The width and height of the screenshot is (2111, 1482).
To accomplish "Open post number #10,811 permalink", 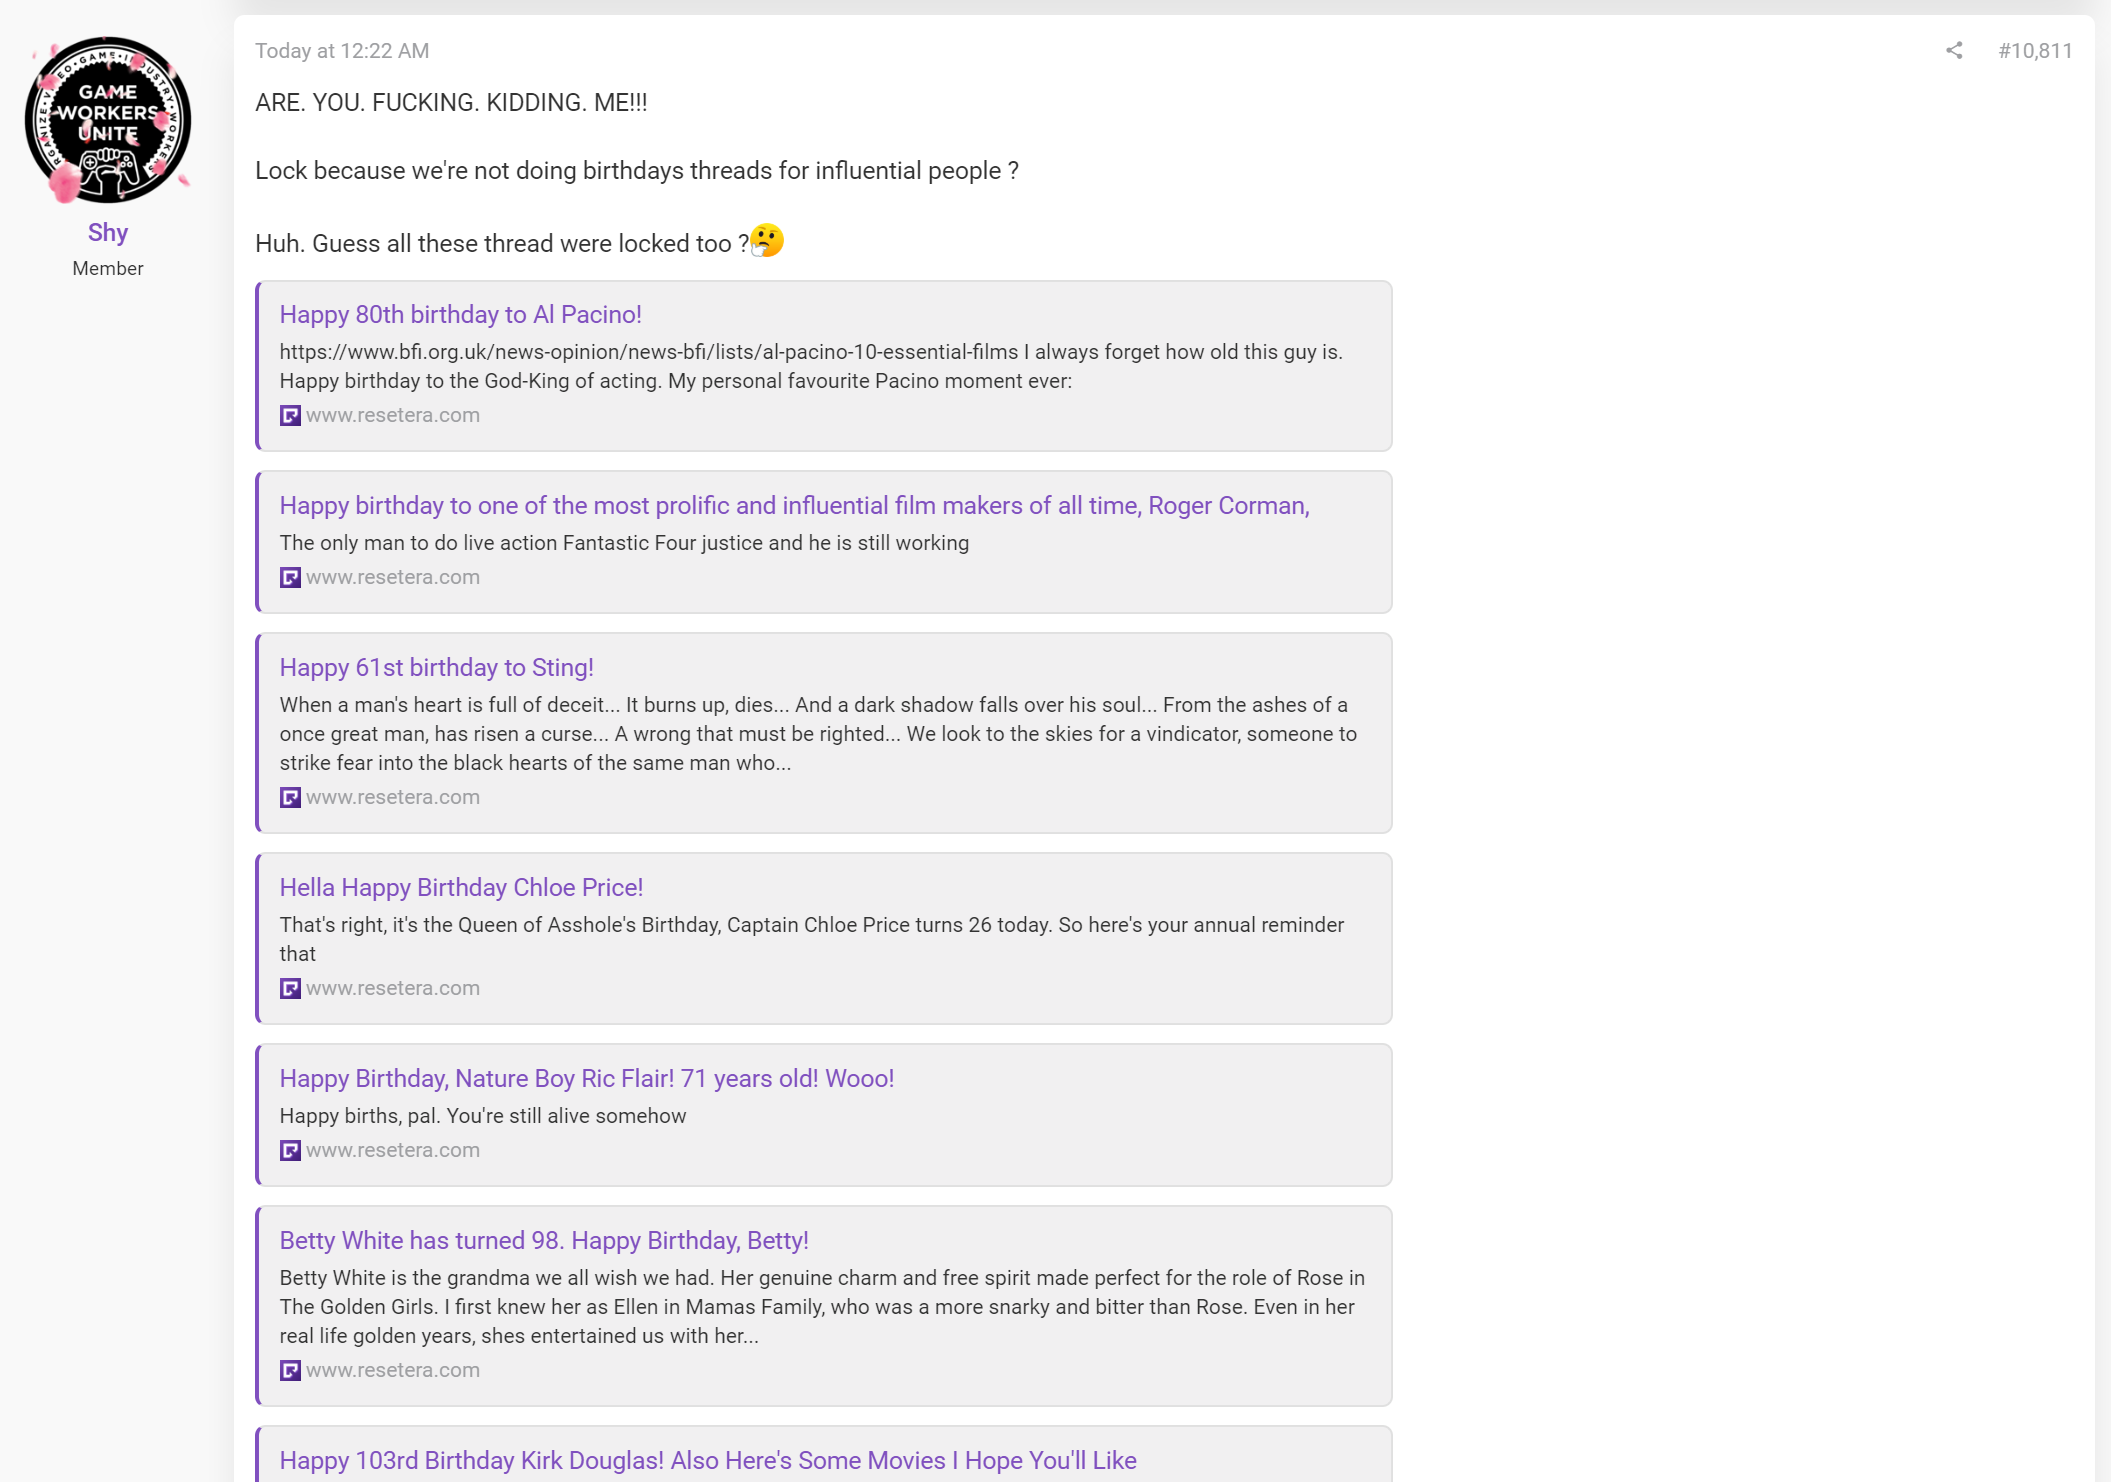I will pyautogui.click(x=2035, y=50).
